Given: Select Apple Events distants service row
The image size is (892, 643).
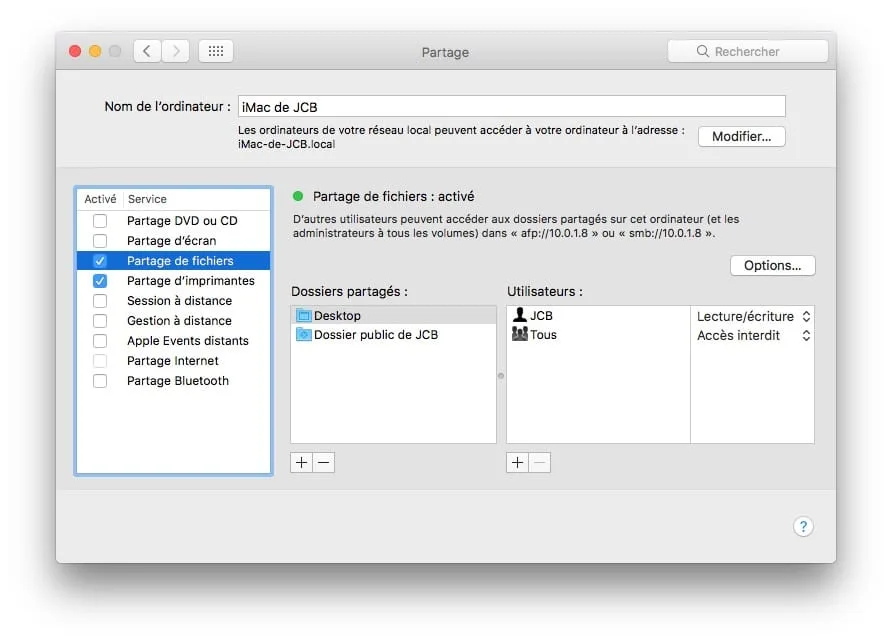Looking at the screenshot, I should click(x=174, y=341).
